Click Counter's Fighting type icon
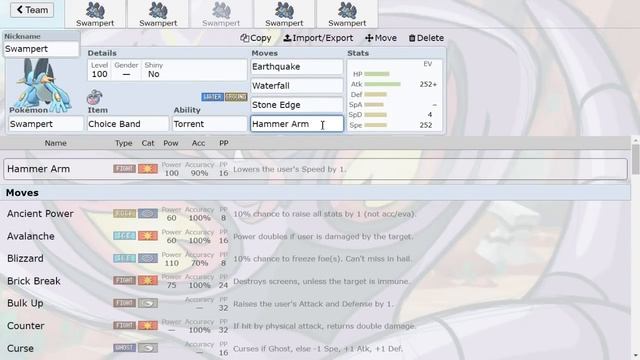Image resolution: width=640 pixels, height=360 pixels. click(x=124, y=326)
